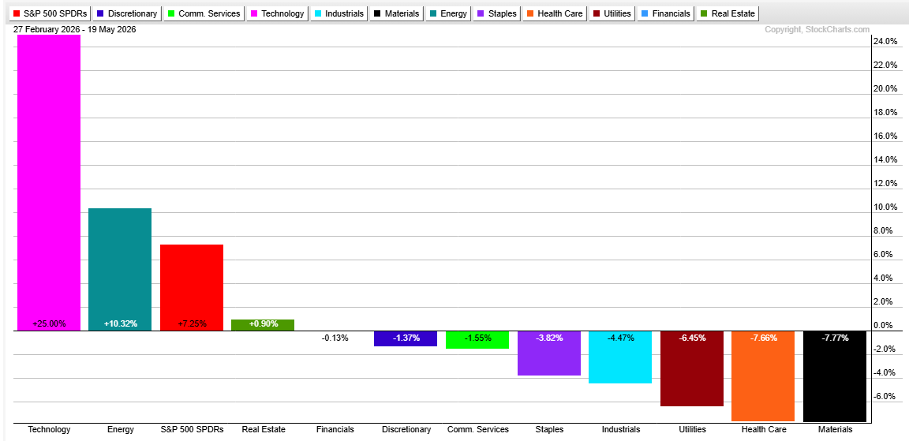Toggle the Materials legend button
910x442 pixels.
pos(396,13)
